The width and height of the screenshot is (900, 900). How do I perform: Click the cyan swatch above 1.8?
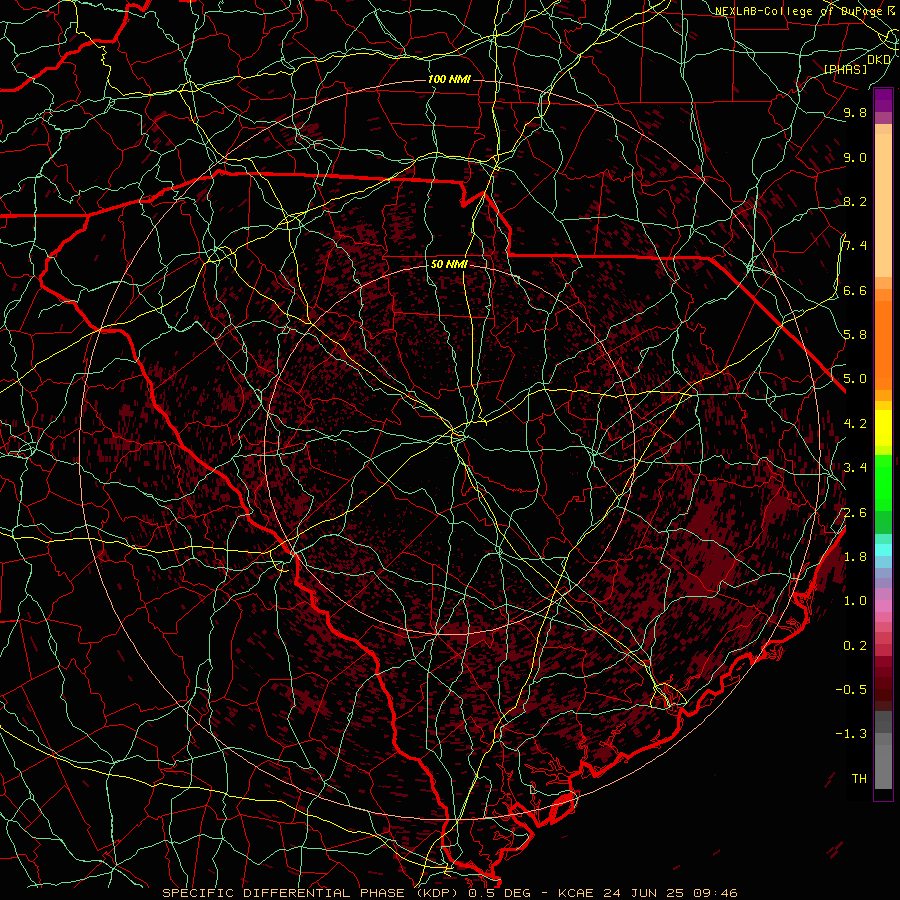point(883,550)
